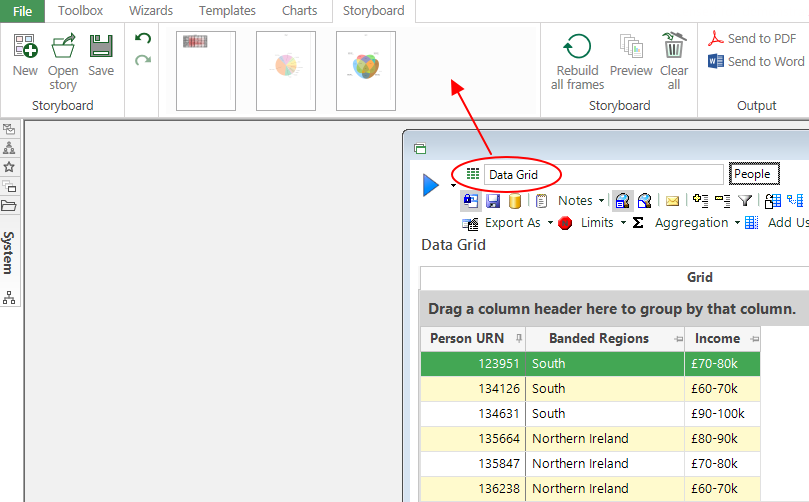Open the Limits dropdown
Viewport: 809px width, 502px height.
(623, 223)
